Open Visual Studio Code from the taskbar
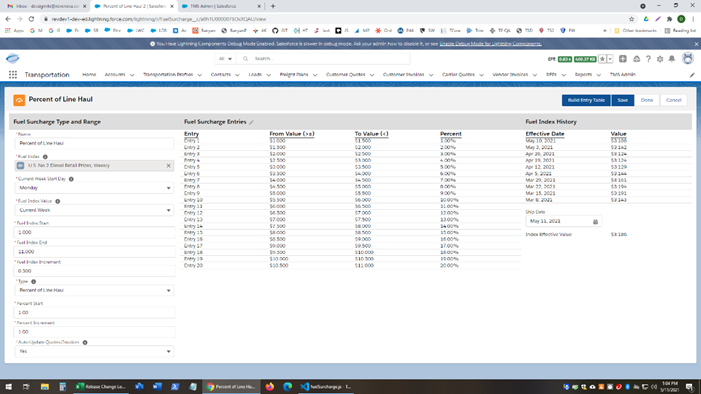Viewport: 701px width, 394px height. coord(326,387)
